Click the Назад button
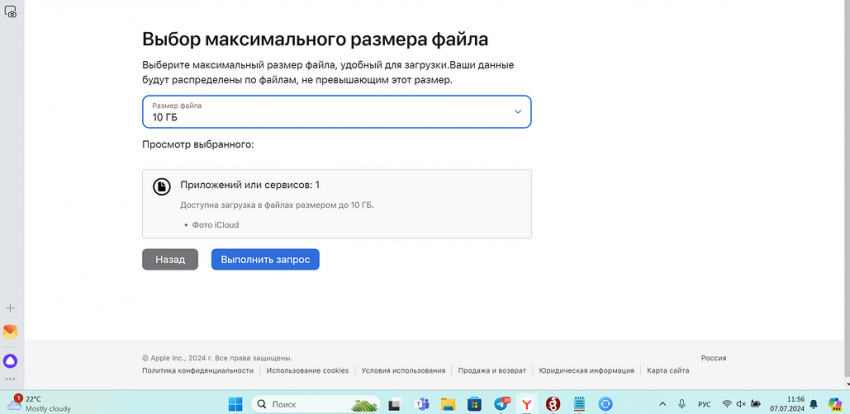Viewport: 850px width, 414px height. pos(170,259)
